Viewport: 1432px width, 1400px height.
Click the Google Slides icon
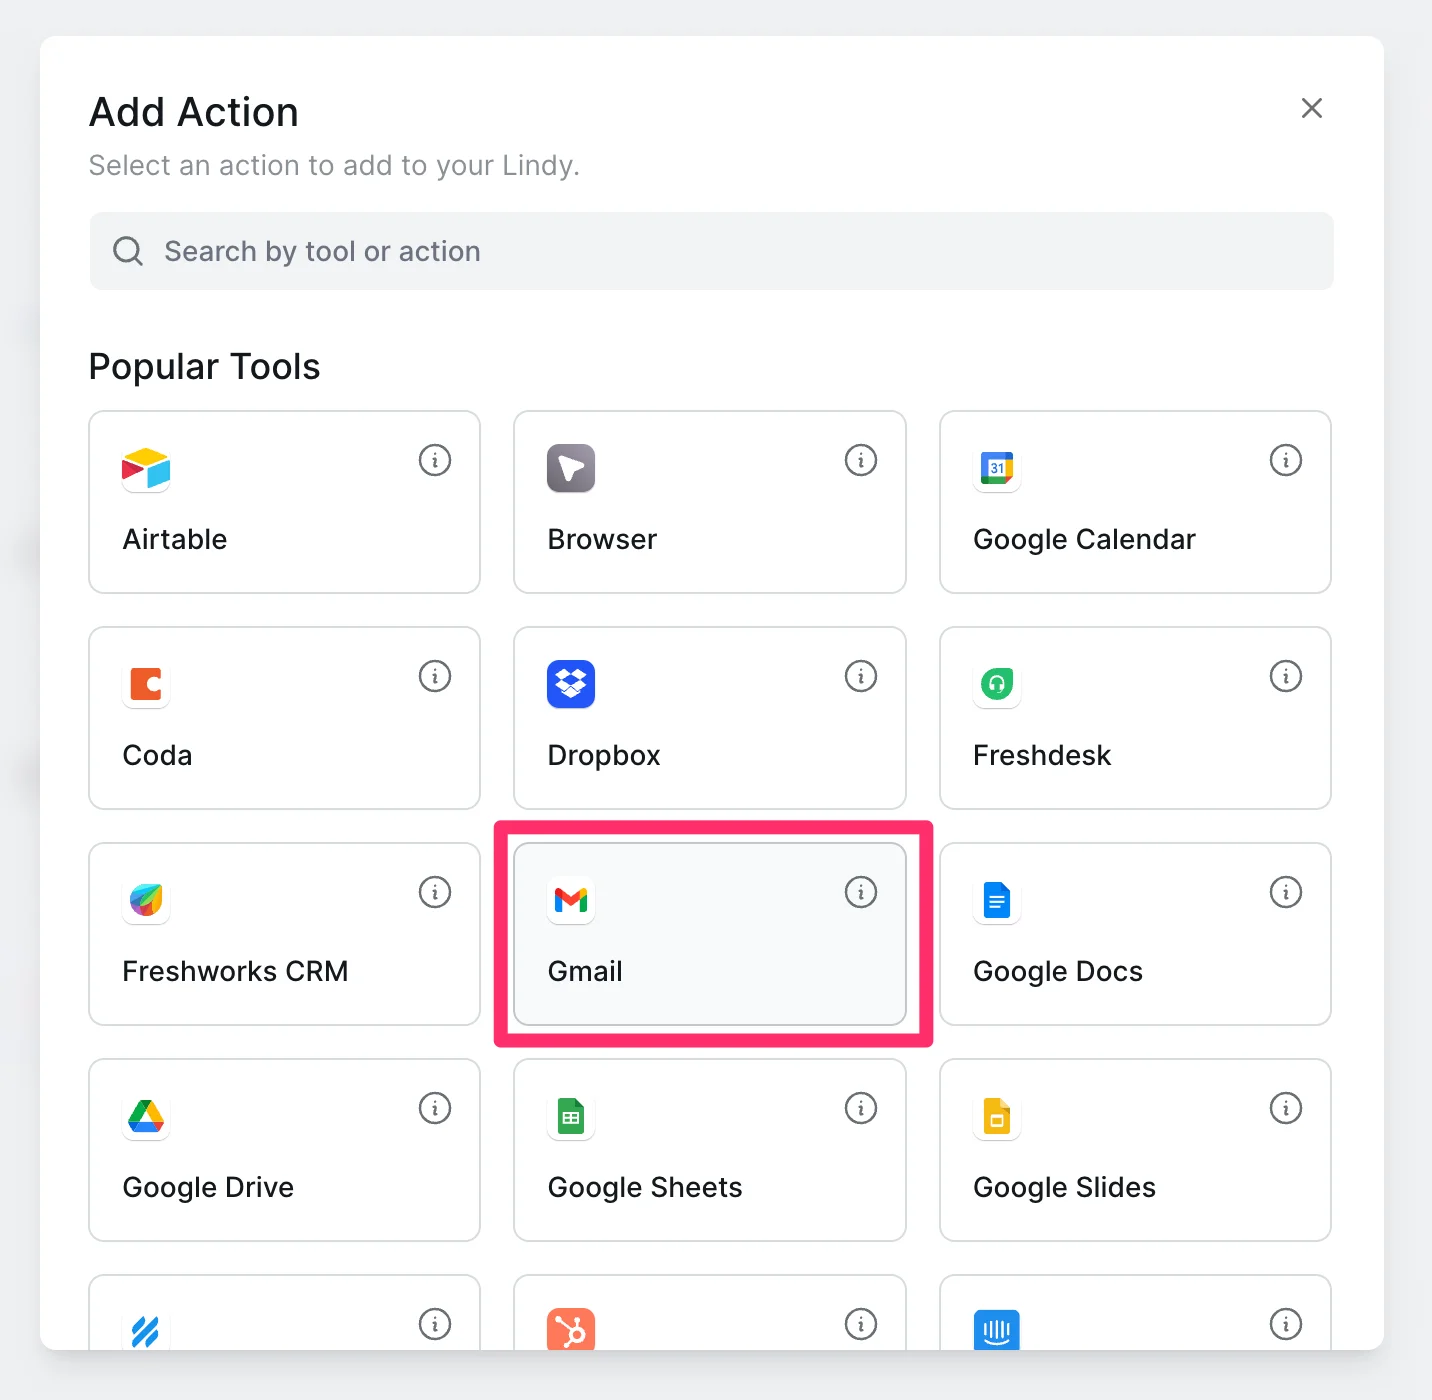(x=997, y=1116)
